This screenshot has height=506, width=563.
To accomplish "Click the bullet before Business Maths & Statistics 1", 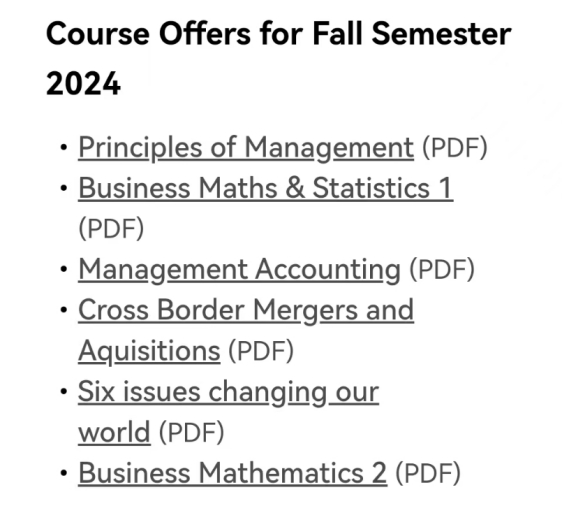I will point(64,188).
